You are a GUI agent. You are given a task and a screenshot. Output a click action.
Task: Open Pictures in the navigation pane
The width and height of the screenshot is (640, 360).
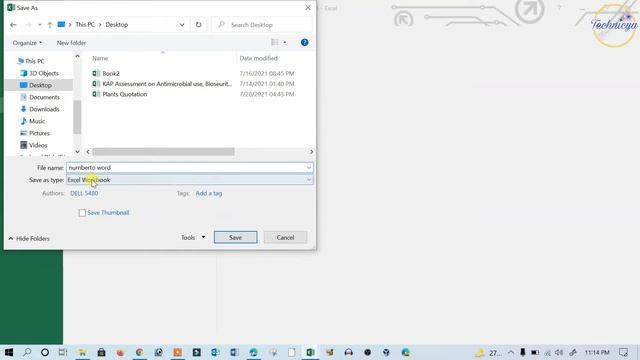(35, 133)
